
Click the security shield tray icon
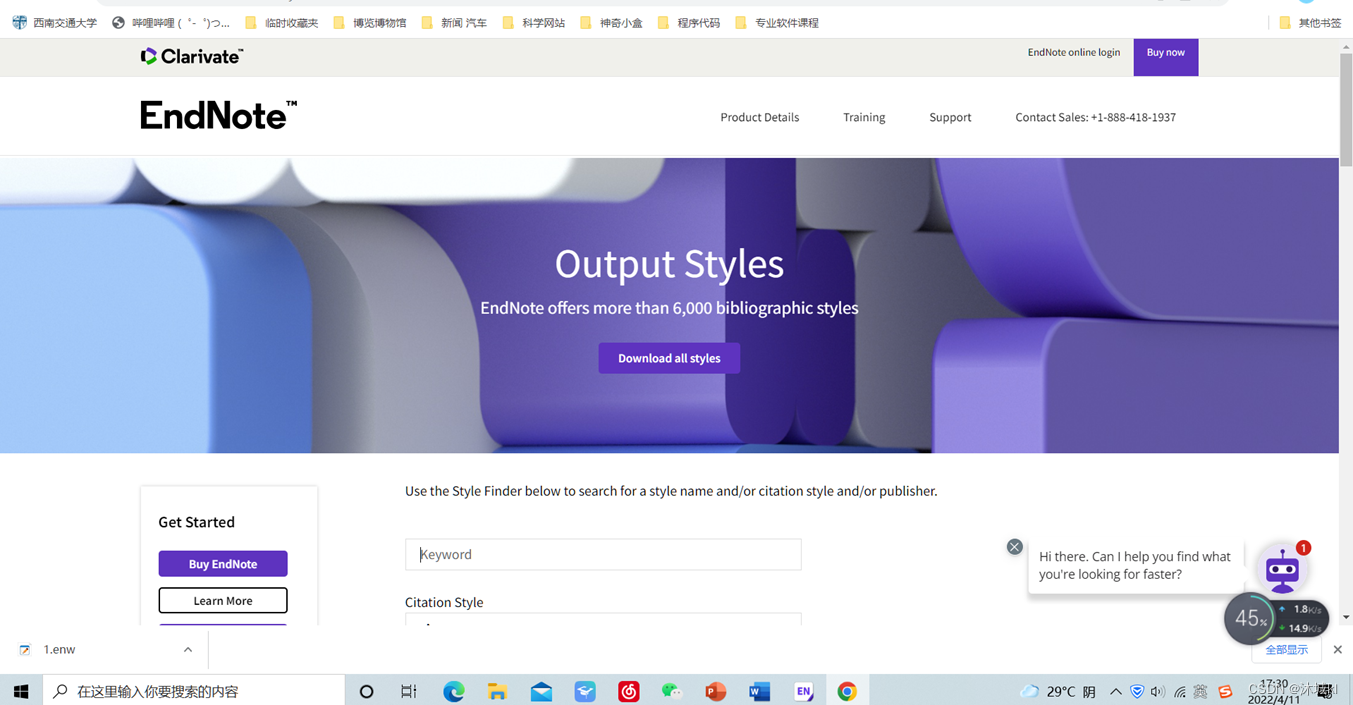pyautogui.click(x=1137, y=691)
